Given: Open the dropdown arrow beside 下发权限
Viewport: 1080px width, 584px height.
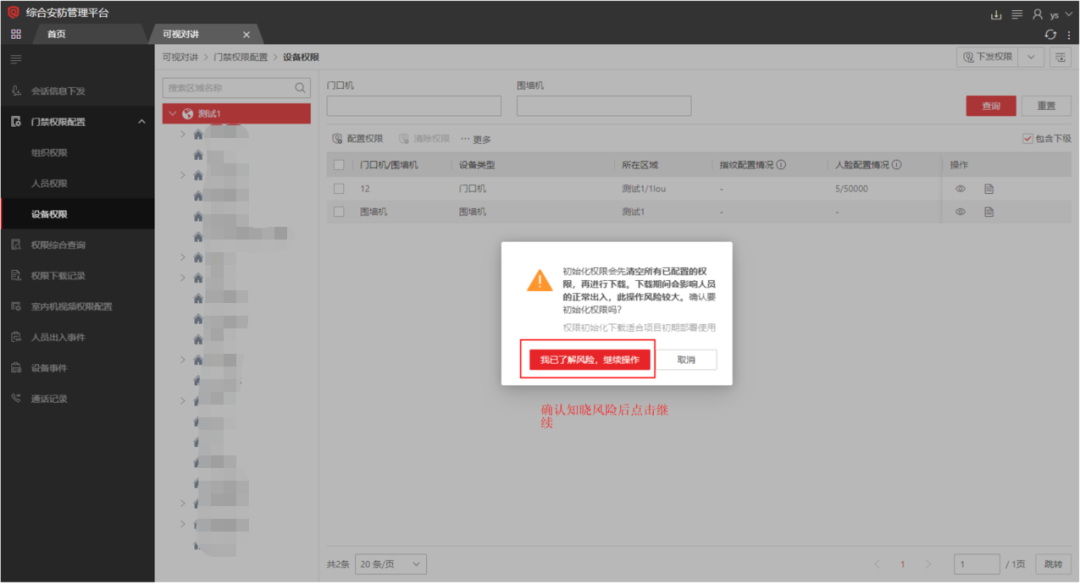Looking at the screenshot, I should (1031, 57).
